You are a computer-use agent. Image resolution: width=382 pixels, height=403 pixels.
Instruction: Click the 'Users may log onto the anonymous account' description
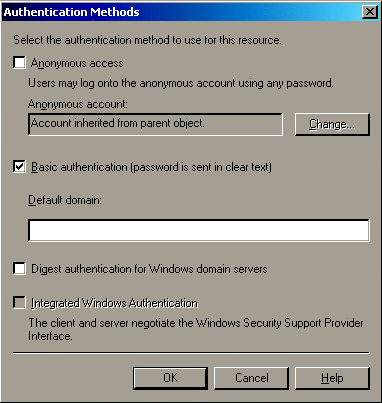(181, 83)
